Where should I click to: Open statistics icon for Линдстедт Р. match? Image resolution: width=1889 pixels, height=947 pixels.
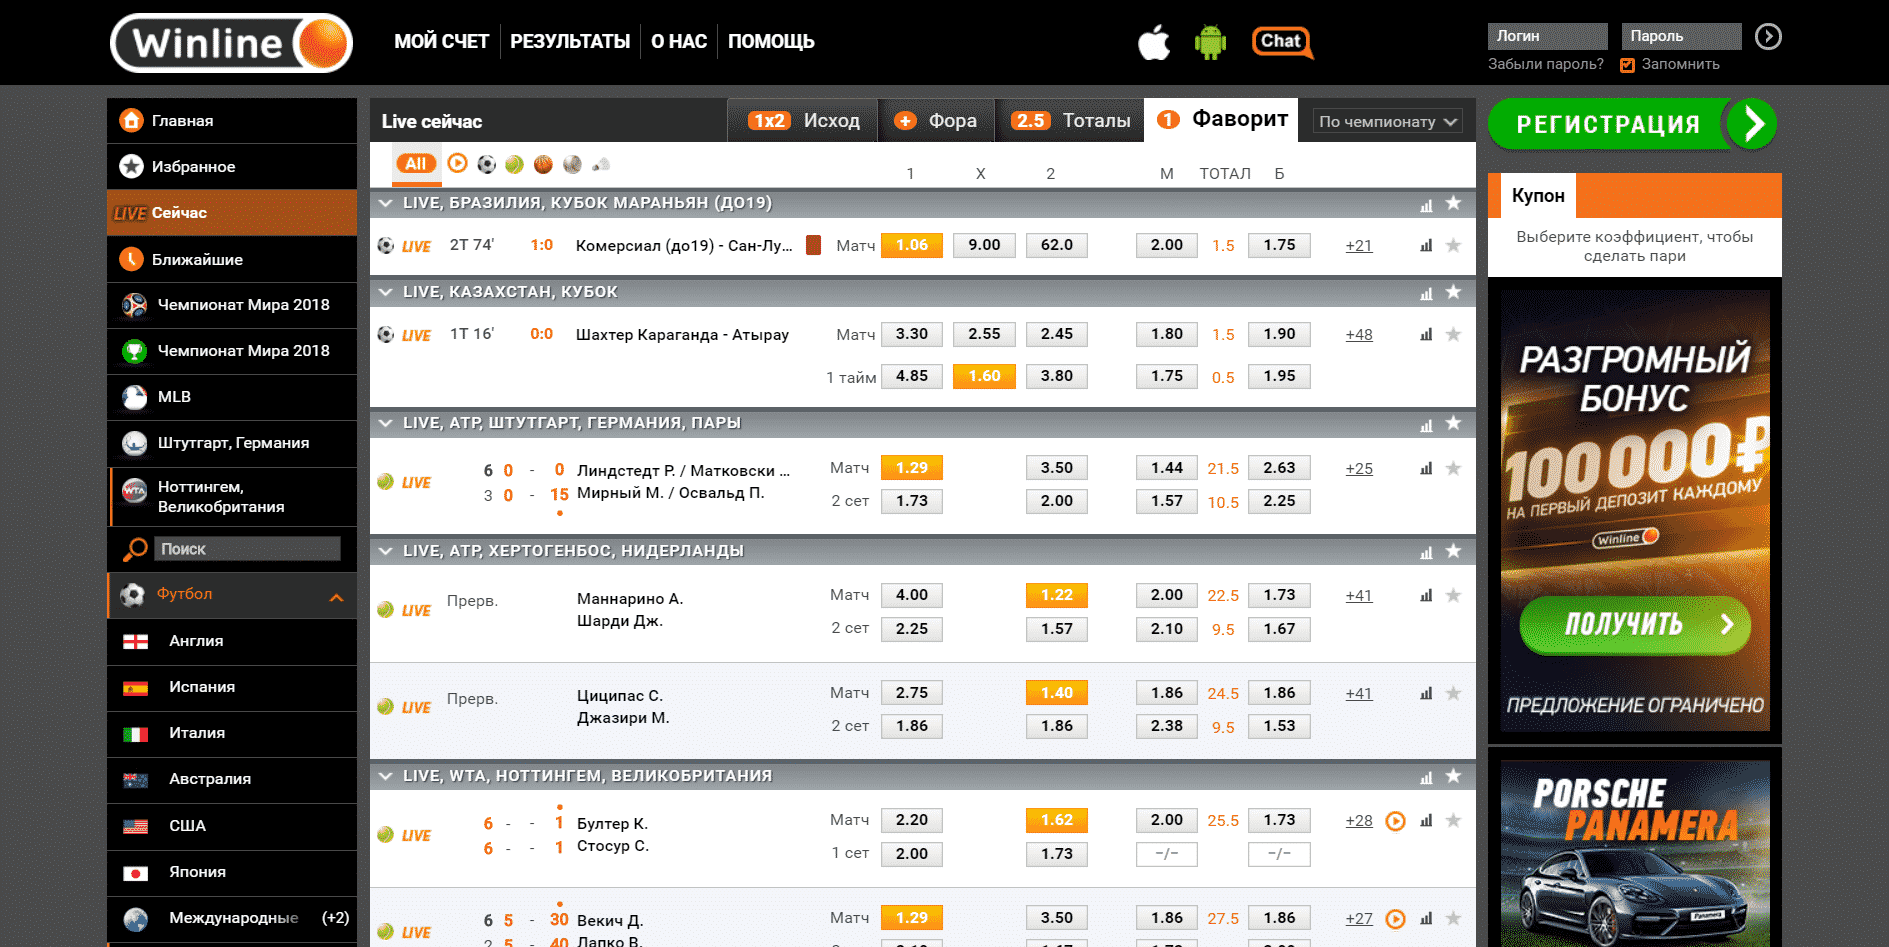[1426, 468]
